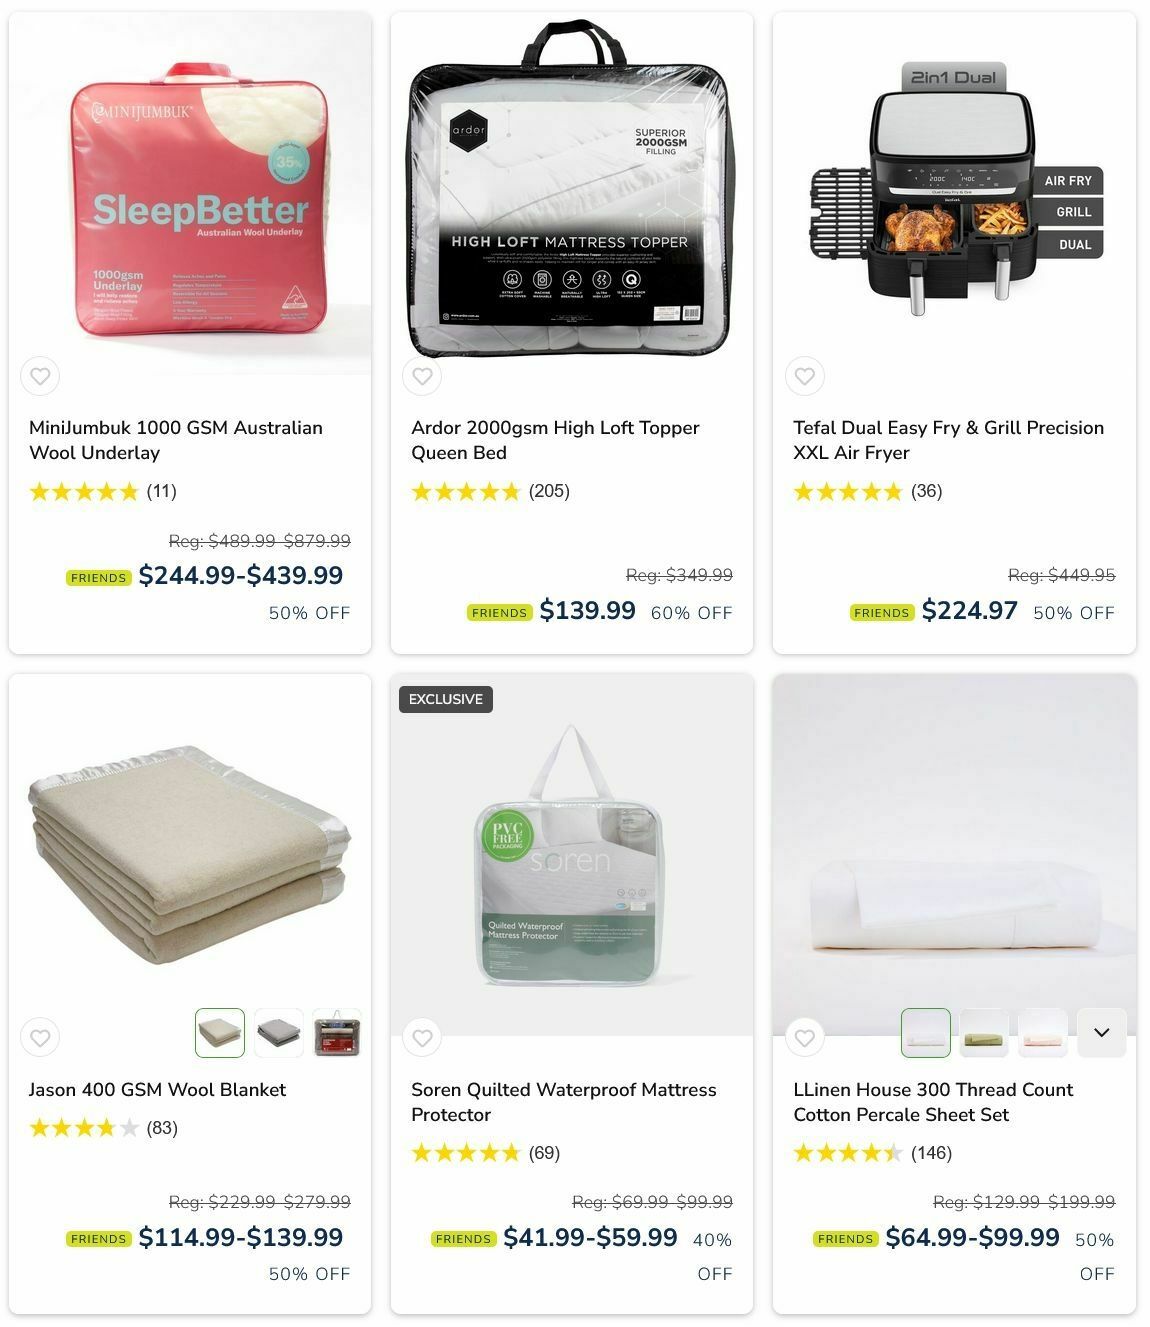Viewport: 1150px width, 1327px height.
Task: Open MiniJumbuk 1000 GSM Wool Underlay title
Action: tap(176, 440)
